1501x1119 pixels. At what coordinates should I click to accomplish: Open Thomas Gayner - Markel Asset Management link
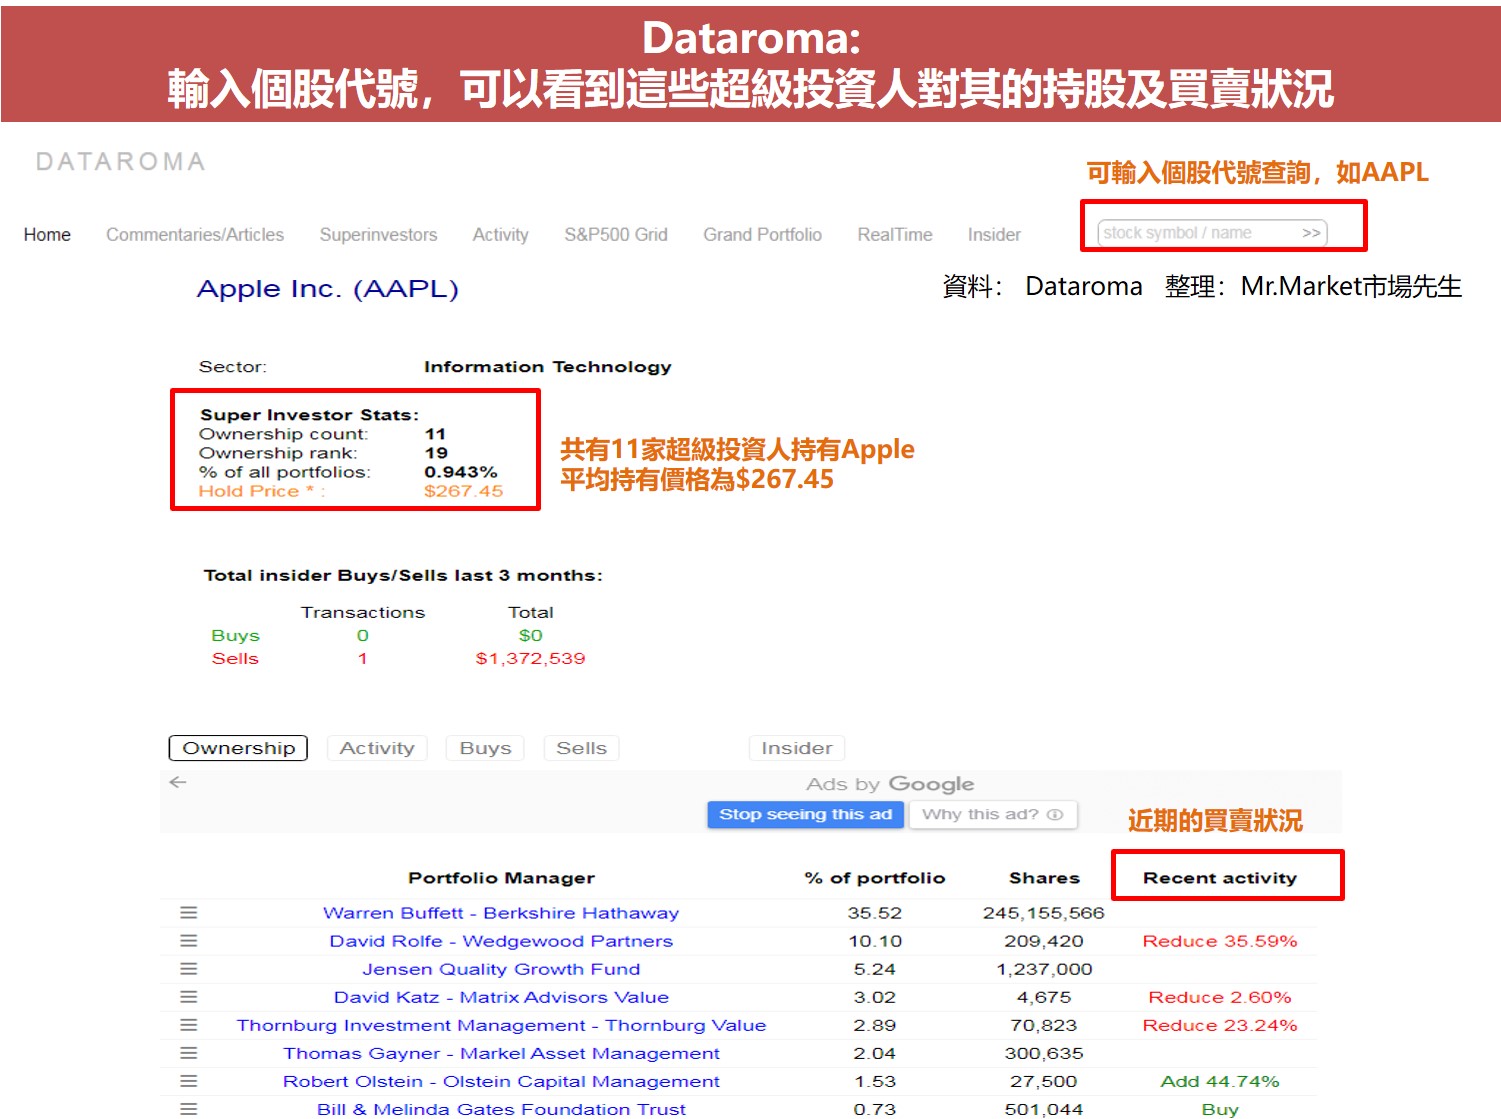[x=501, y=1053]
